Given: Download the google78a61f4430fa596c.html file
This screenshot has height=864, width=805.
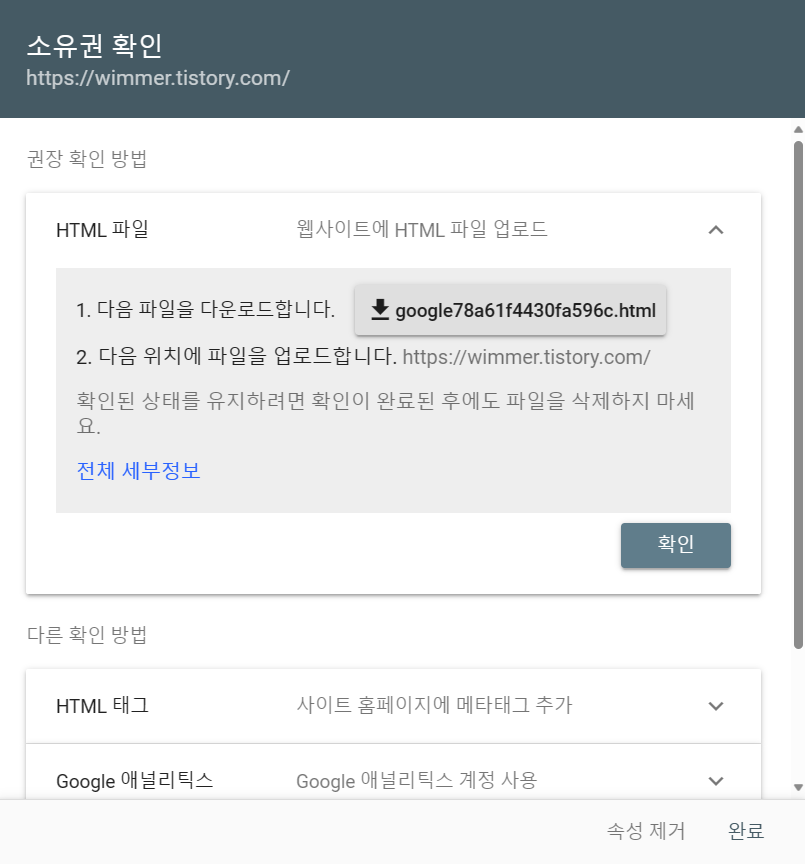Looking at the screenshot, I should tap(510, 310).
